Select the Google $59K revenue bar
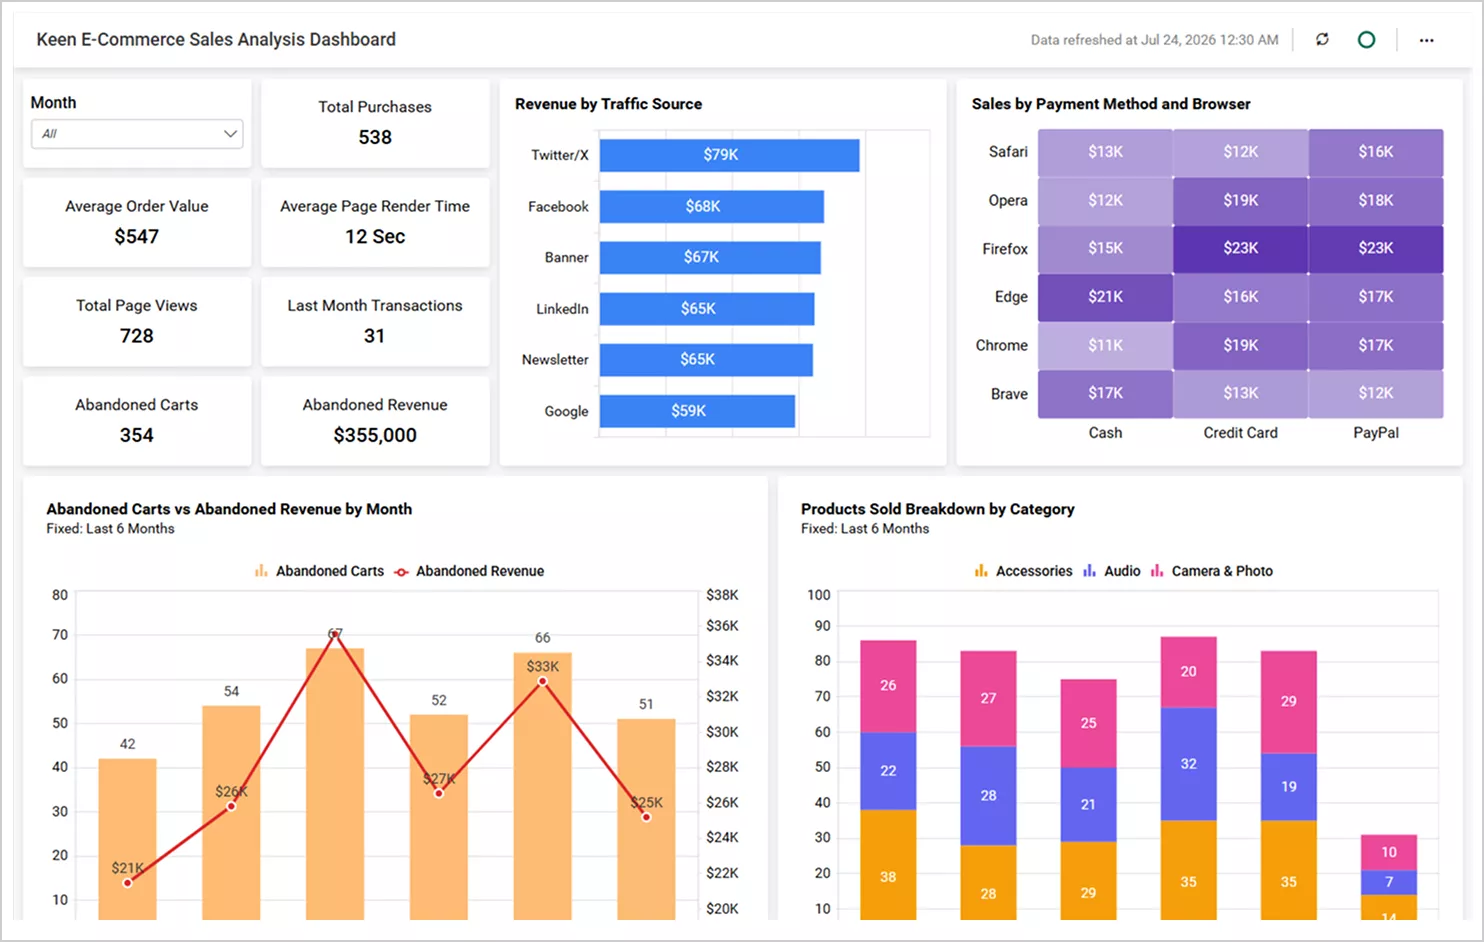This screenshot has height=942, width=1484. [697, 411]
